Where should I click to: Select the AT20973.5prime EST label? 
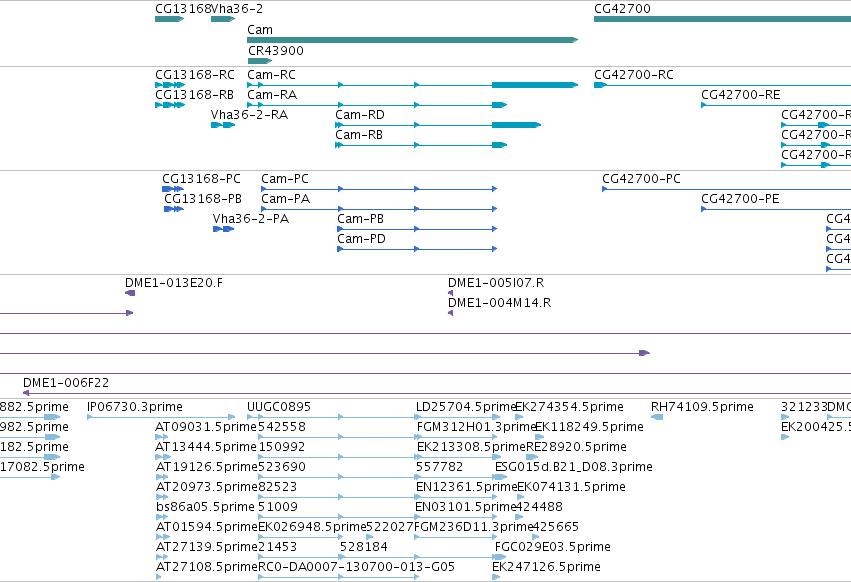pyautogui.click(x=206, y=488)
